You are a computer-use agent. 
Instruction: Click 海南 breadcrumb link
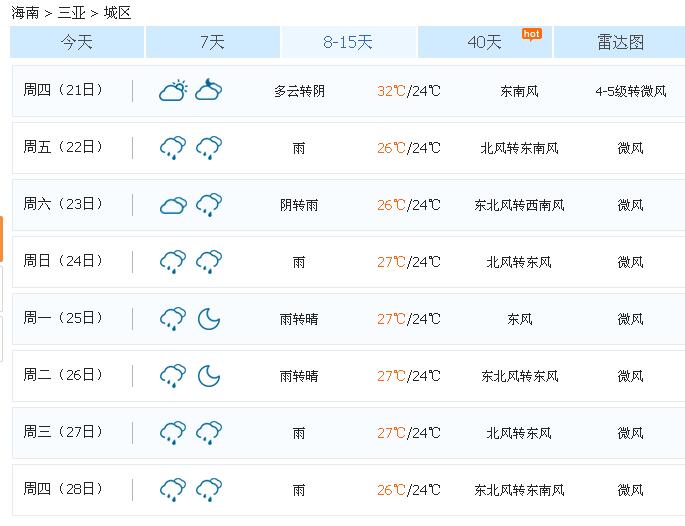coord(25,13)
